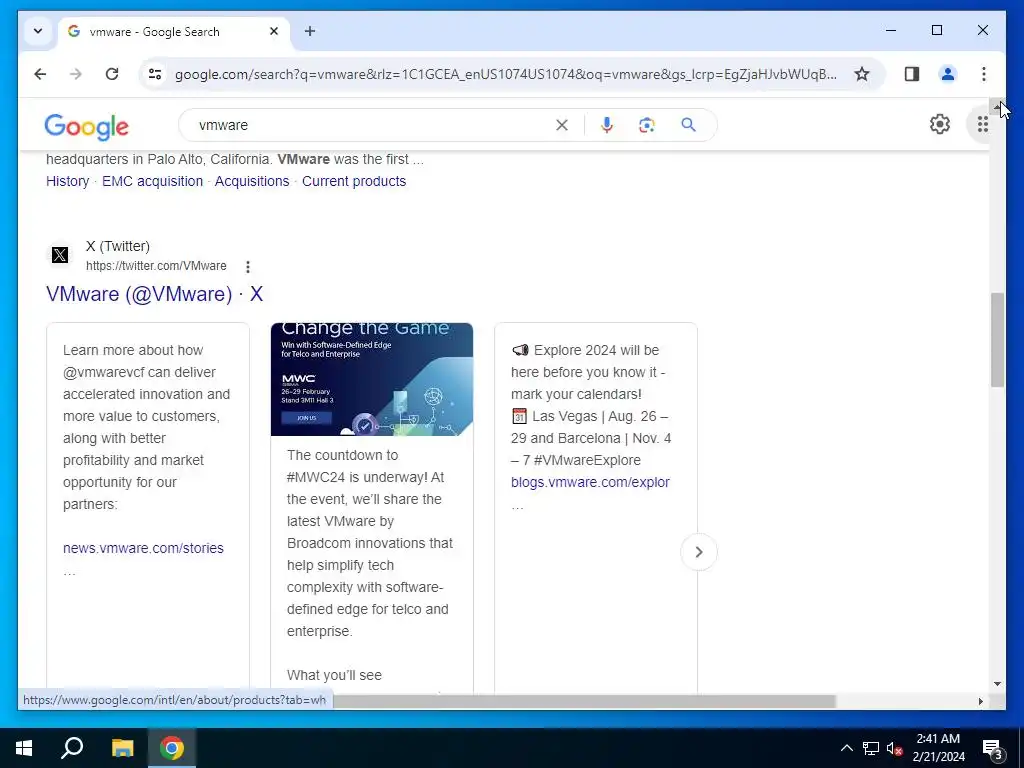Click the Chrome forward arrow

pos(76,74)
